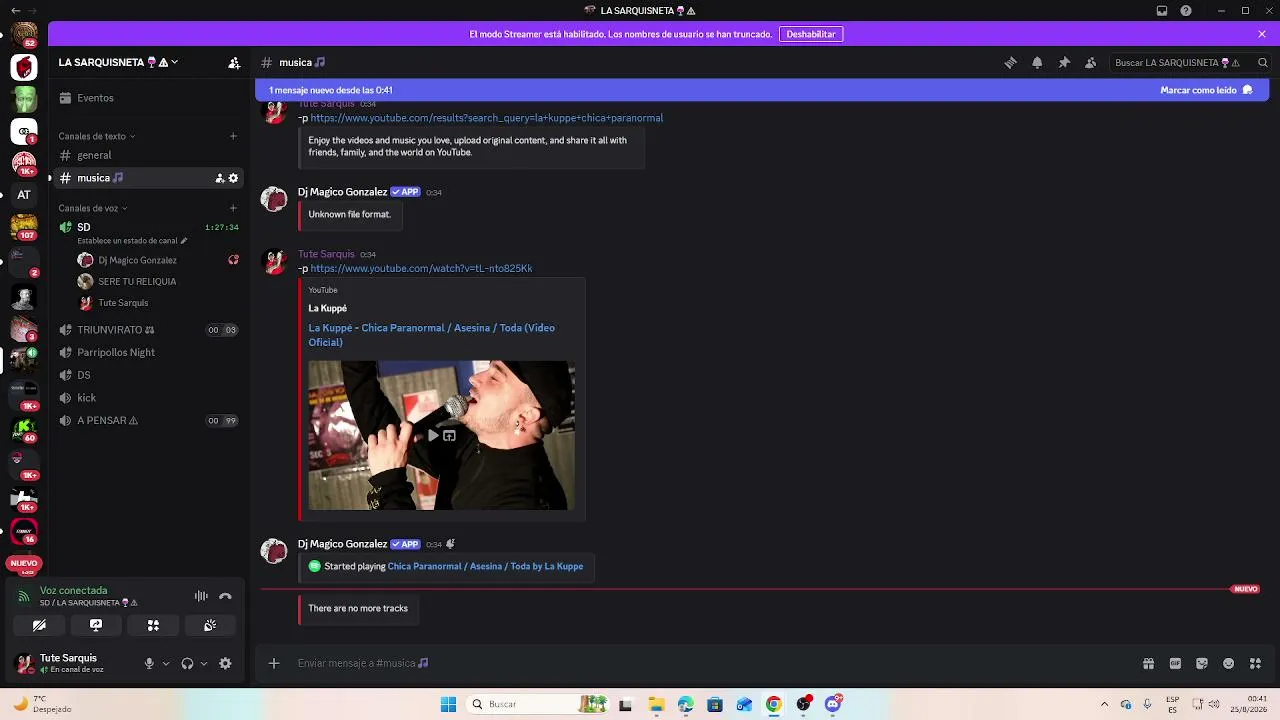
Task: Open the LA SARQUISNETA server dropdown menu
Action: [x=118, y=62]
